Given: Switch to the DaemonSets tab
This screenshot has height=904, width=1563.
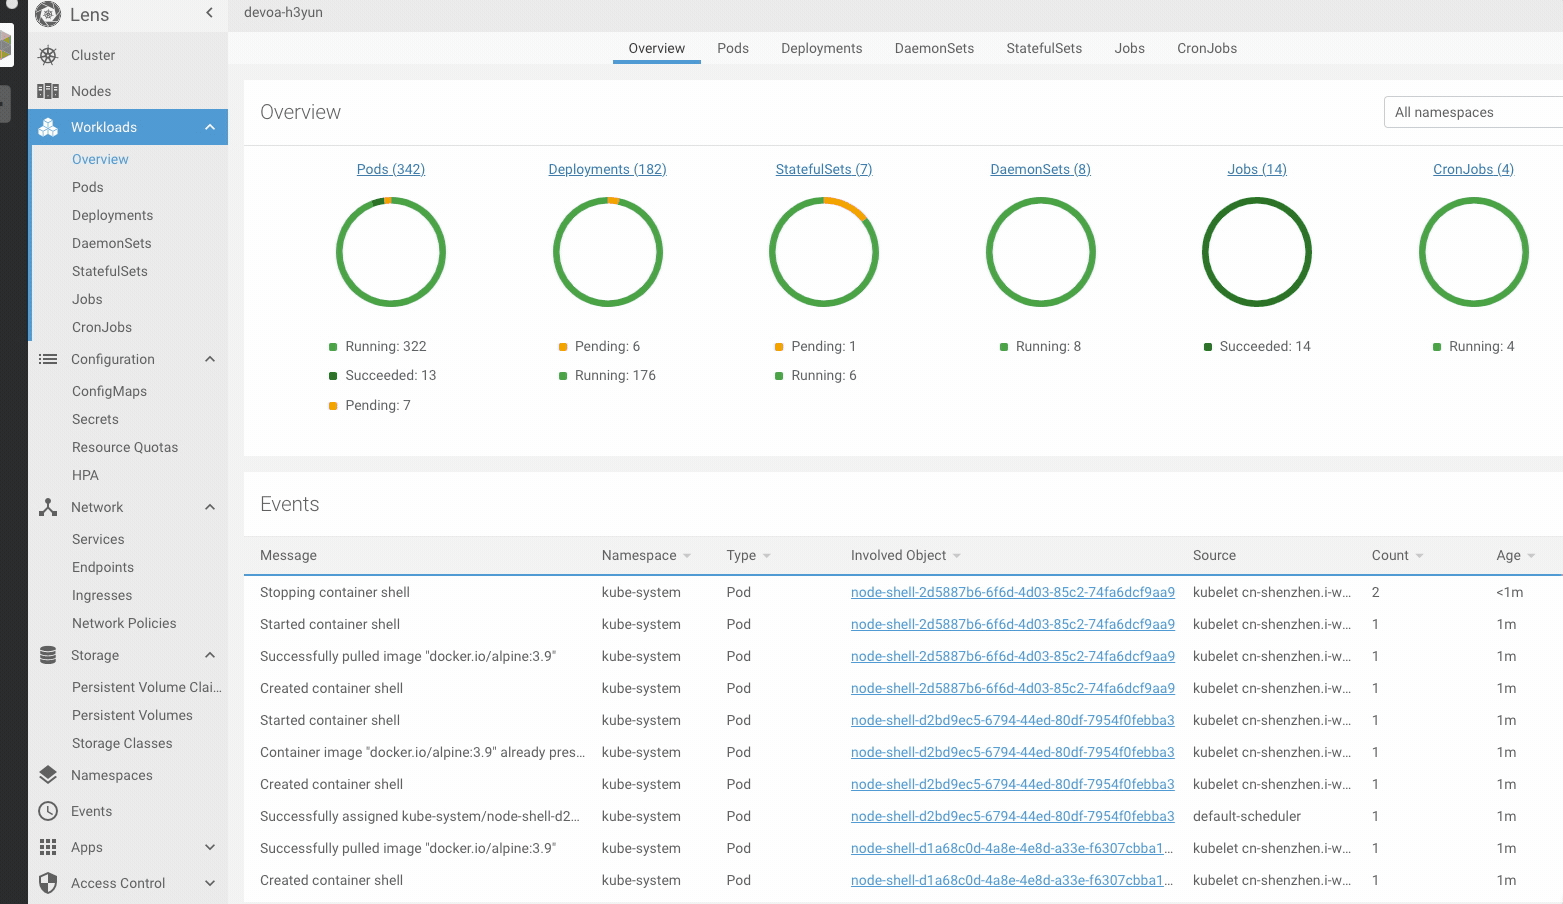Looking at the screenshot, I should [x=934, y=48].
